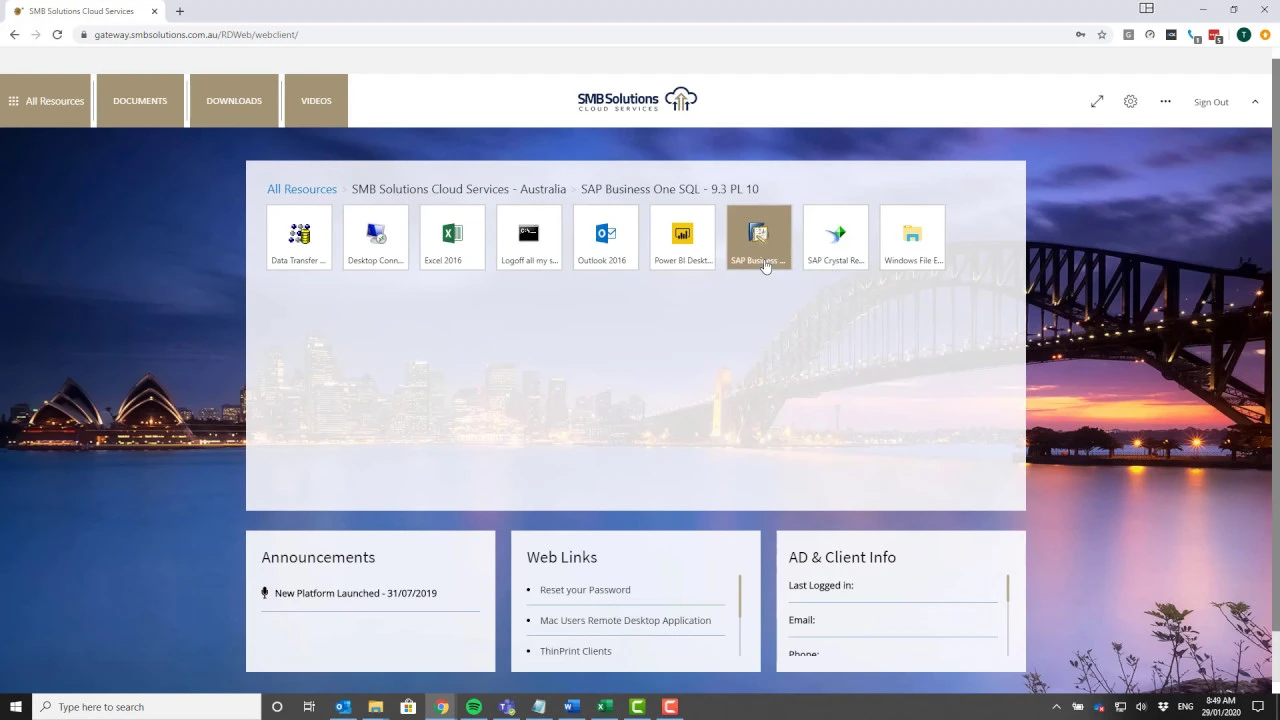Click the full screen expand arrows icon

tap(1097, 101)
